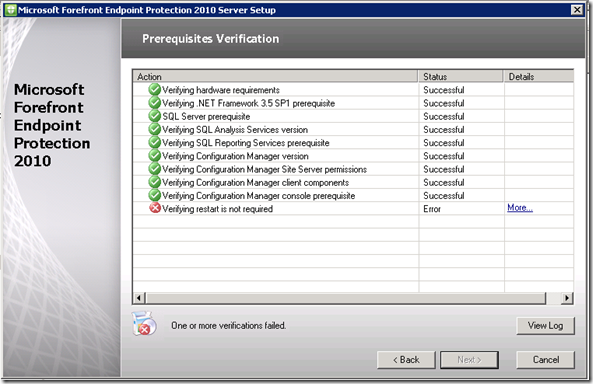Viewport: 593px width, 384px height.
Task: Click check icon for Configuration Manager console prerequisite
Action: (154, 195)
